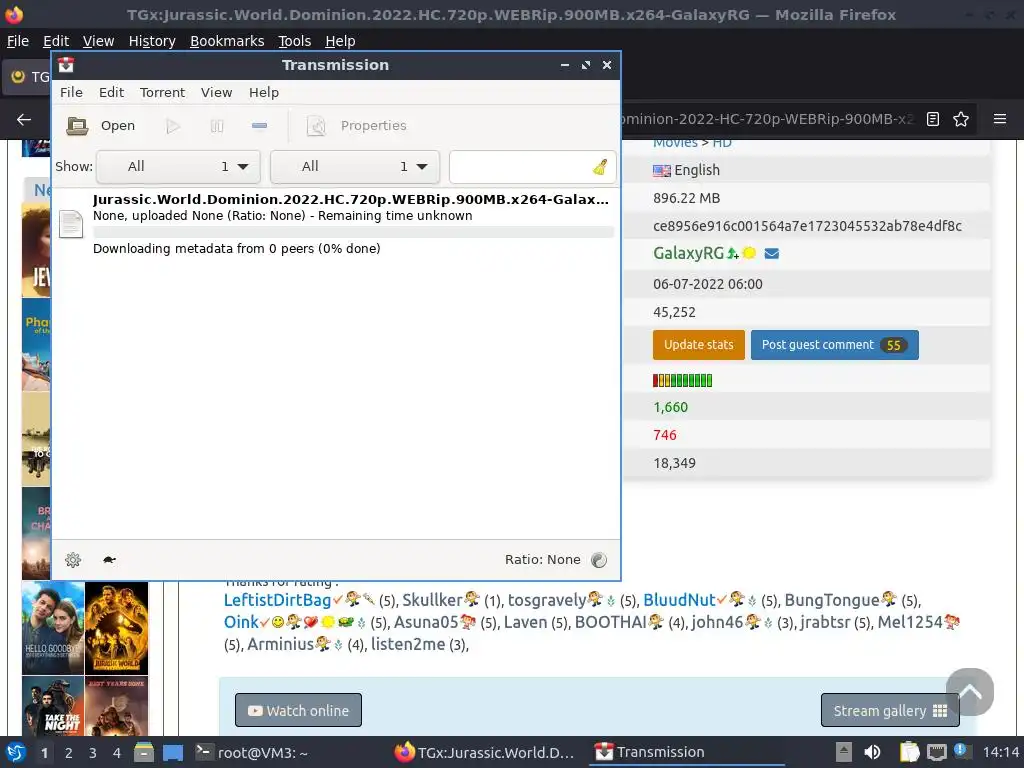The width and height of the screenshot is (1024, 768).
Task: Open Firefox hamburger application menu
Action: (x=1000, y=119)
